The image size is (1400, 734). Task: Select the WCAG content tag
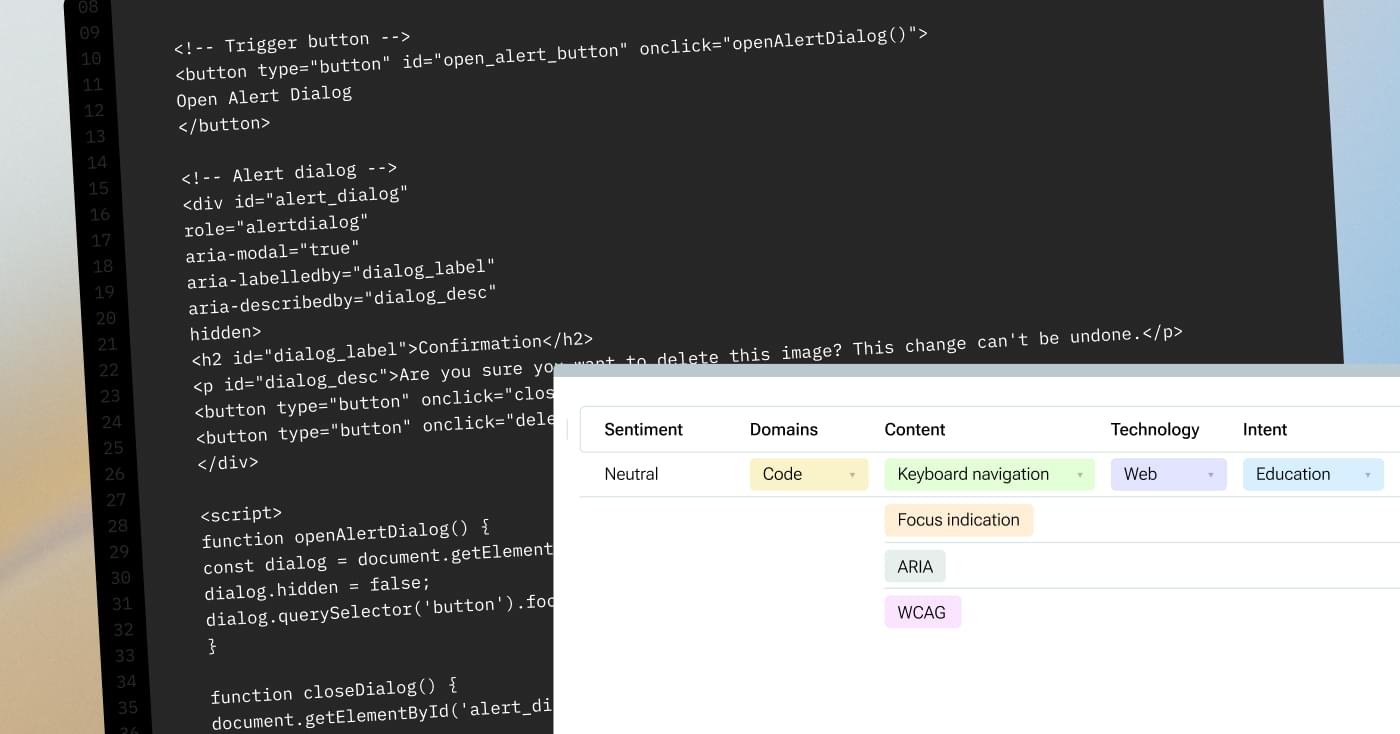click(921, 612)
